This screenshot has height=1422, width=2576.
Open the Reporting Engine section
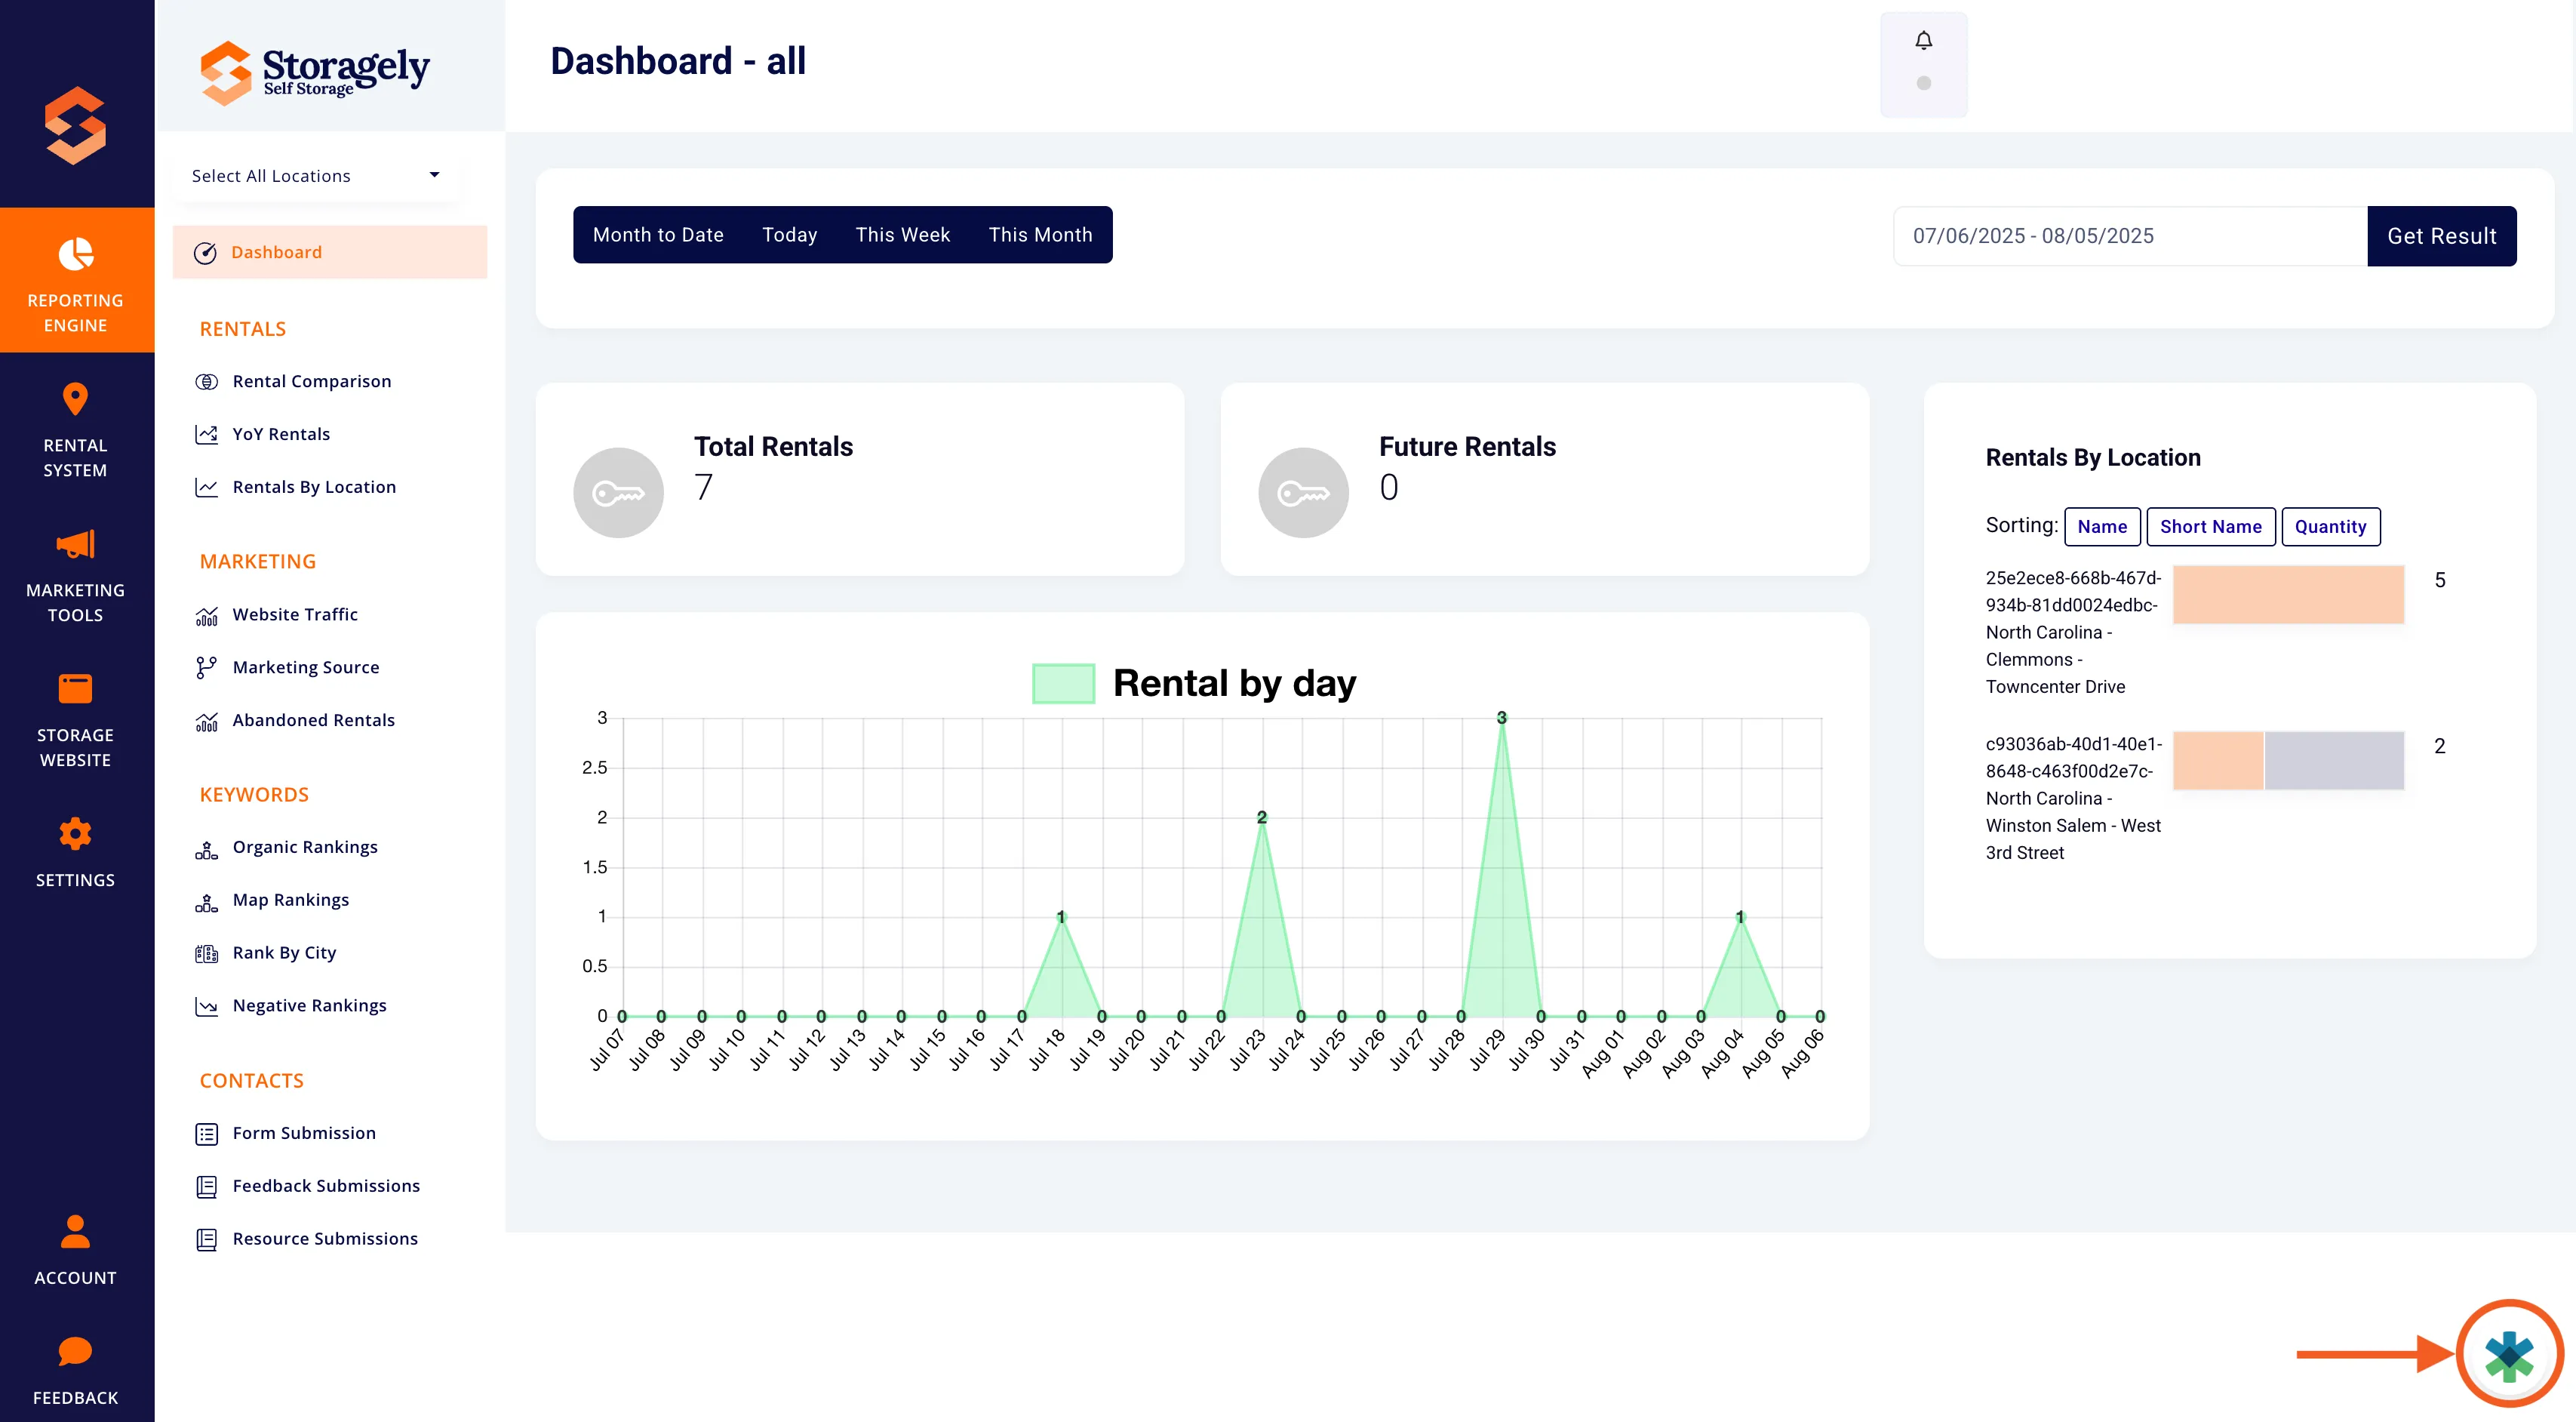click(76, 280)
